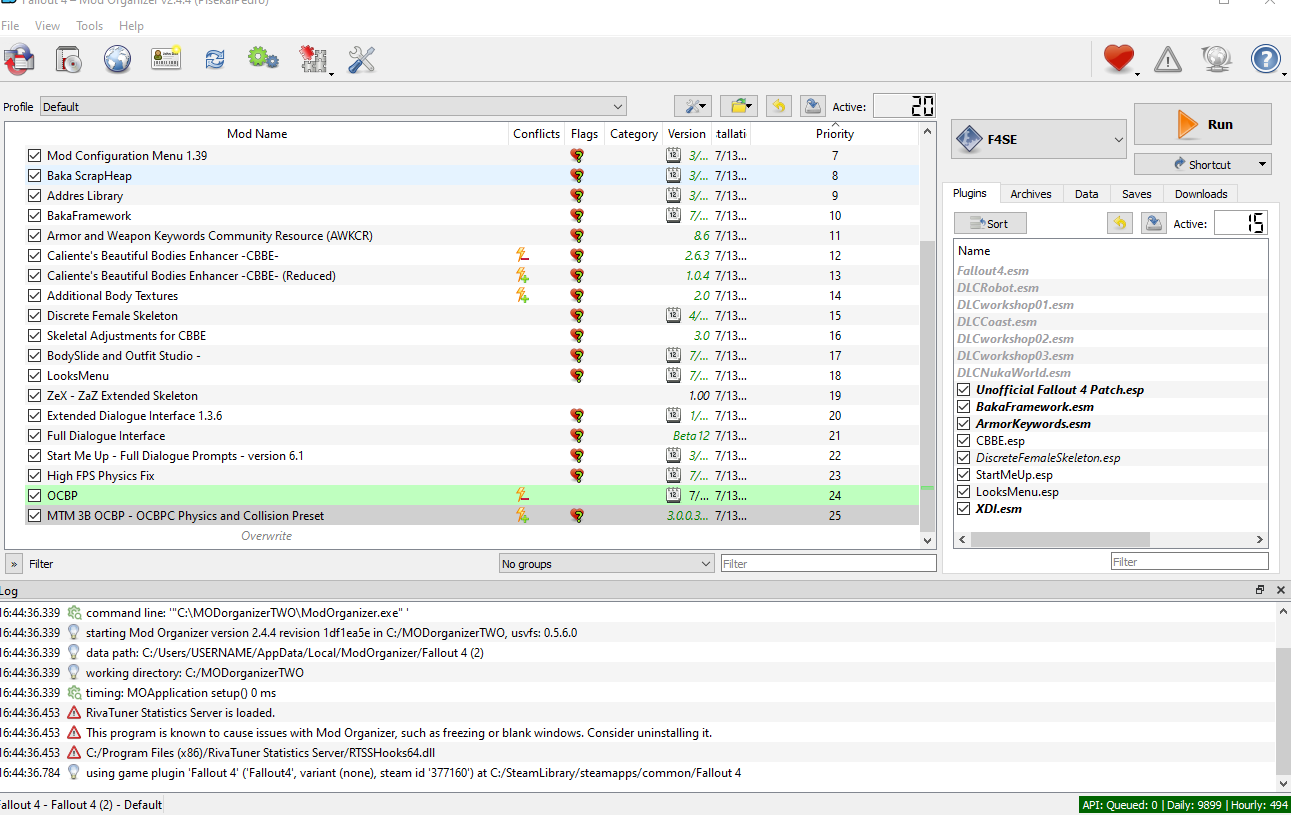This screenshot has height=815, width=1291.
Task: Open the executables gears icon
Action: tap(263, 60)
